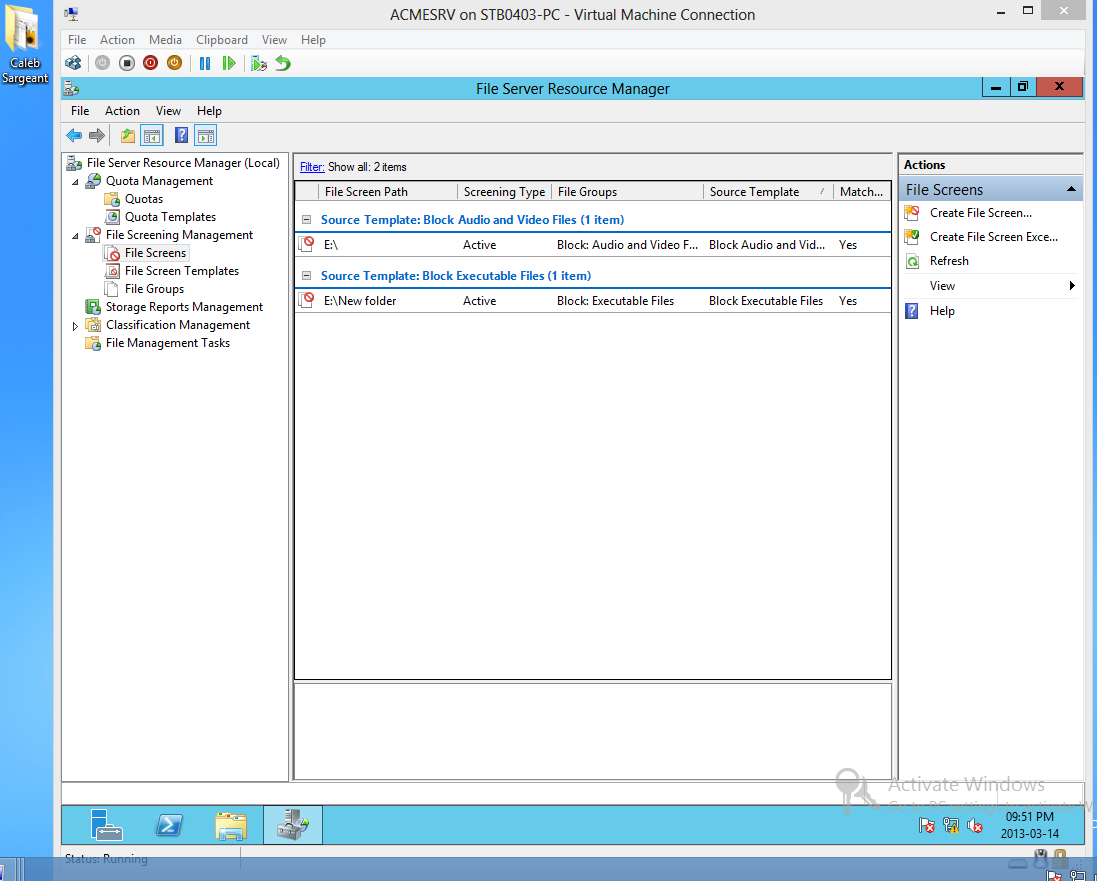Open the Clipboard menu

(x=222, y=40)
